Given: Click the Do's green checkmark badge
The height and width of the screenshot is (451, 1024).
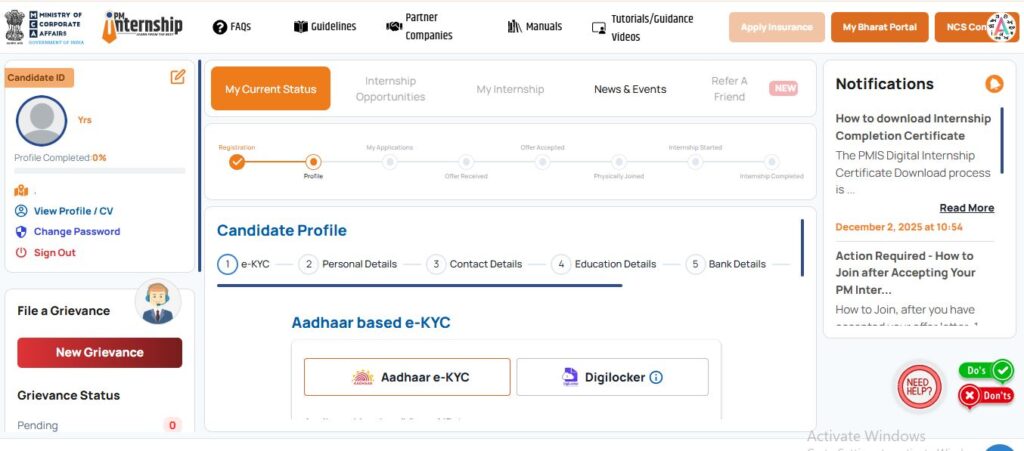Looking at the screenshot, I should [x=986, y=370].
